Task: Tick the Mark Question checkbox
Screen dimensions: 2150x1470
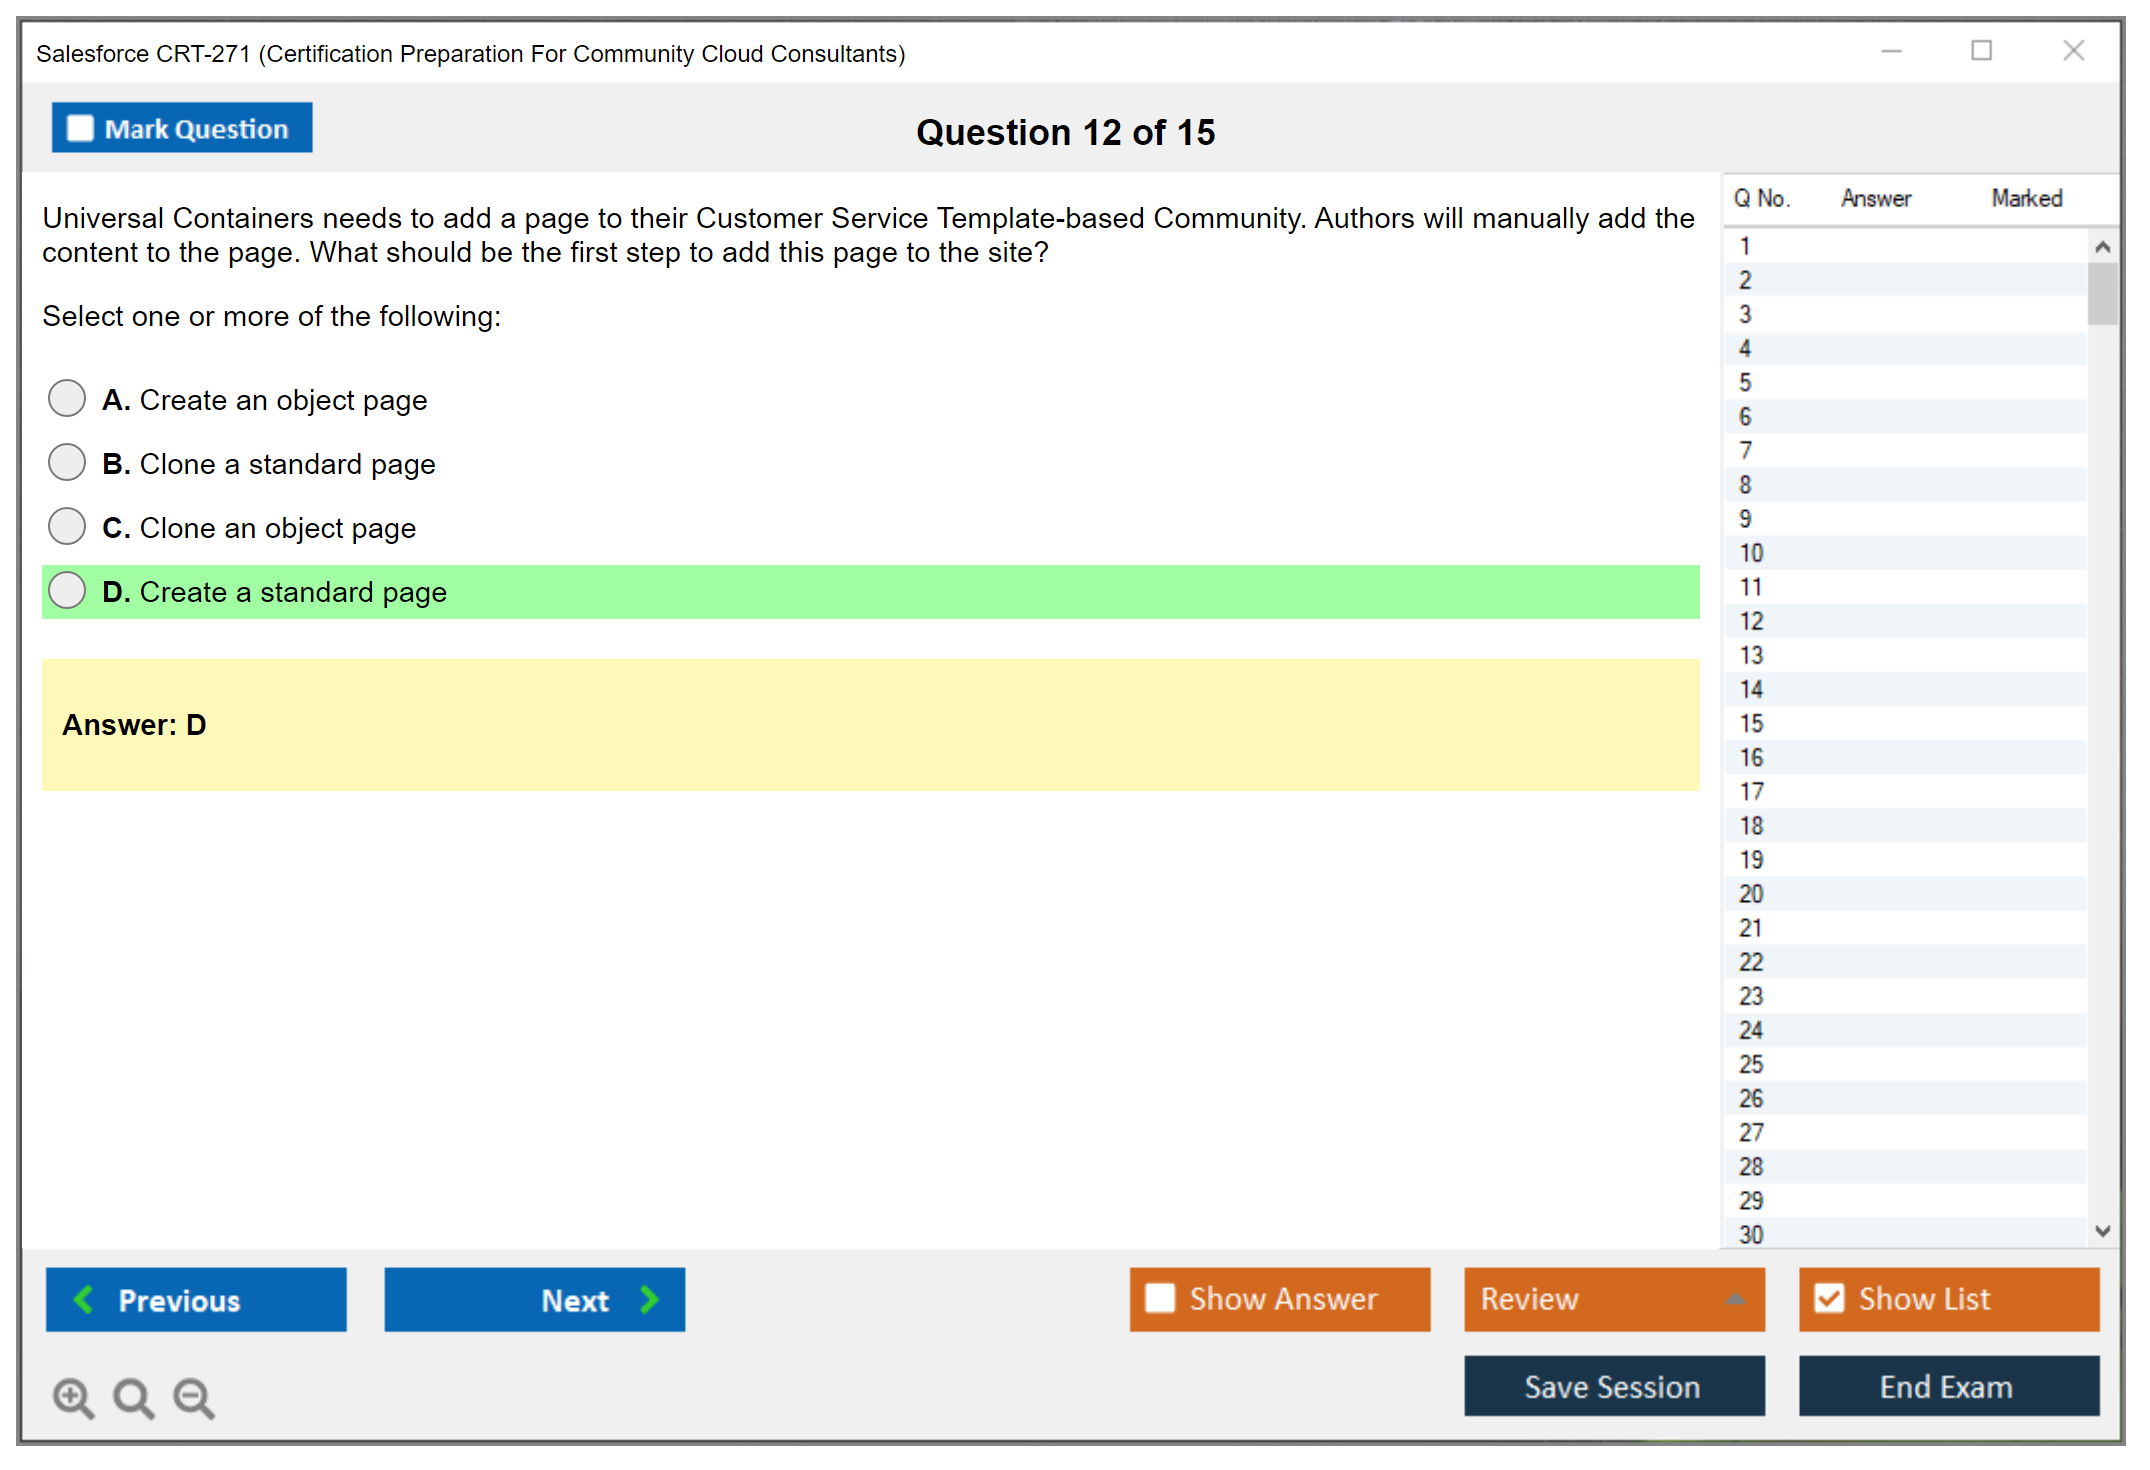Action: 80,129
